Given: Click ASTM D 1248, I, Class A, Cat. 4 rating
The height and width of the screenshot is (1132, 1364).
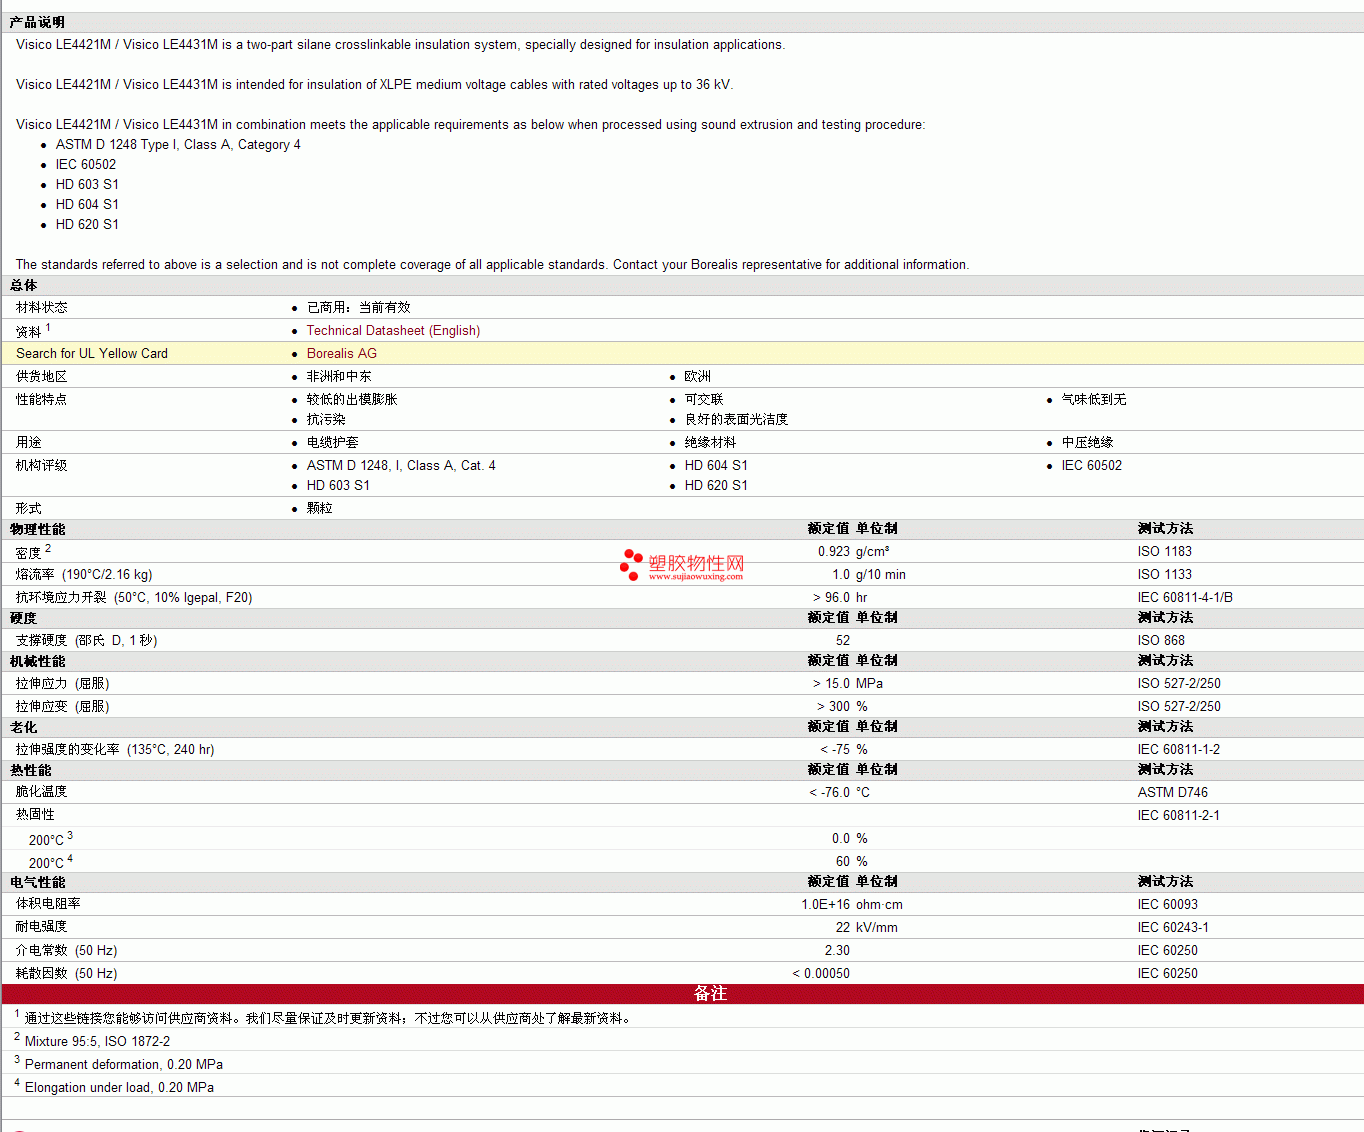Looking at the screenshot, I should pyautogui.click(x=401, y=466).
